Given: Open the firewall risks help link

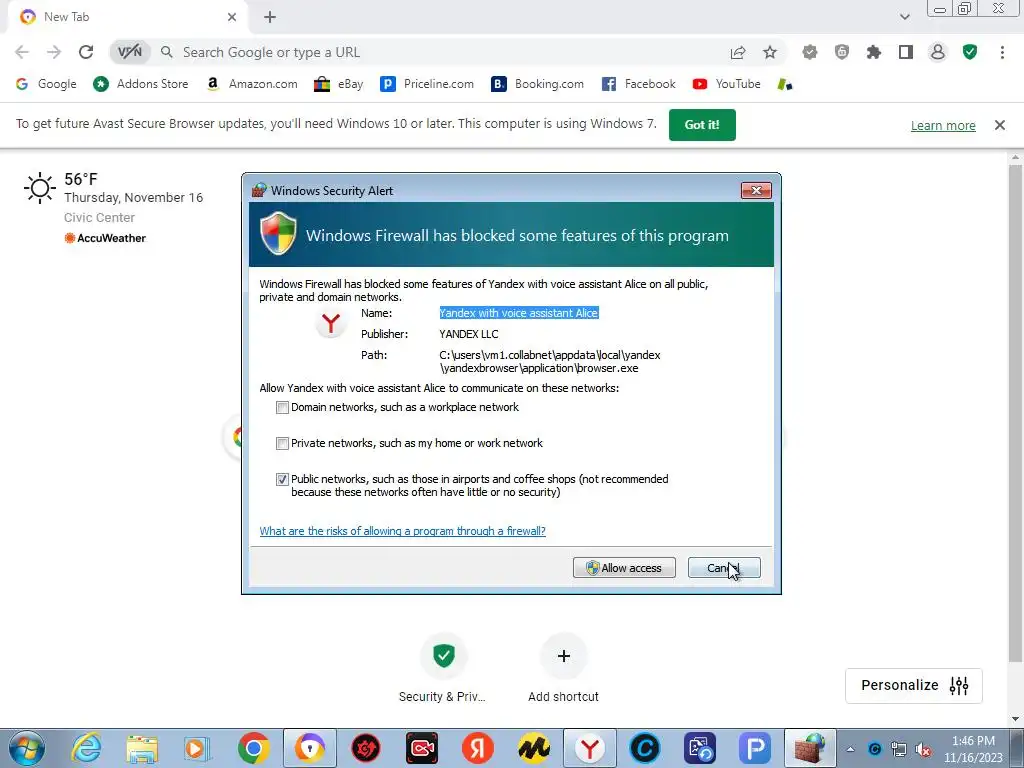Looking at the screenshot, I should point(402,531).
